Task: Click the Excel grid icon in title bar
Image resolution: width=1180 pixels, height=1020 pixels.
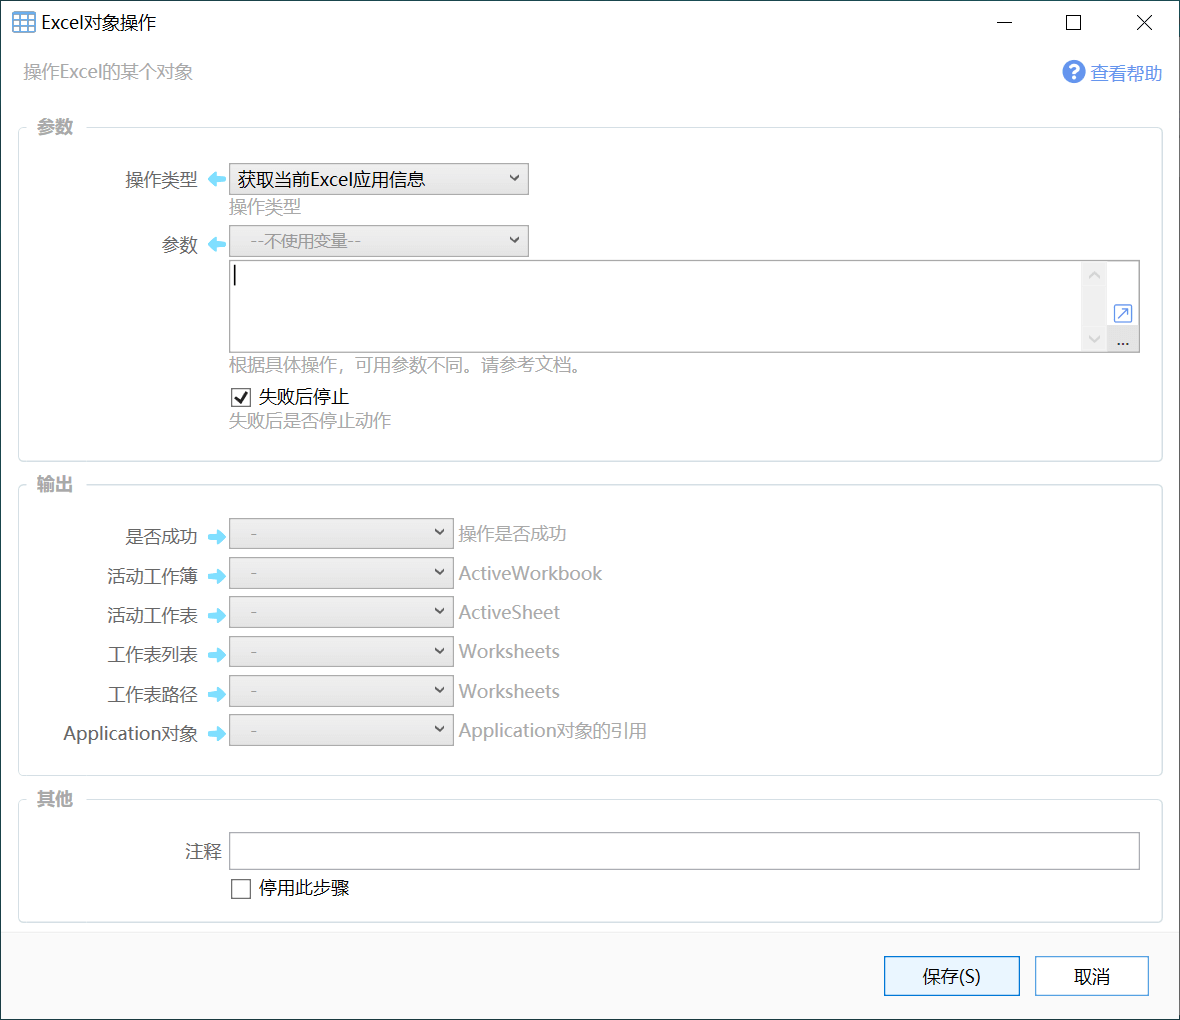Action: coord(23,23)
